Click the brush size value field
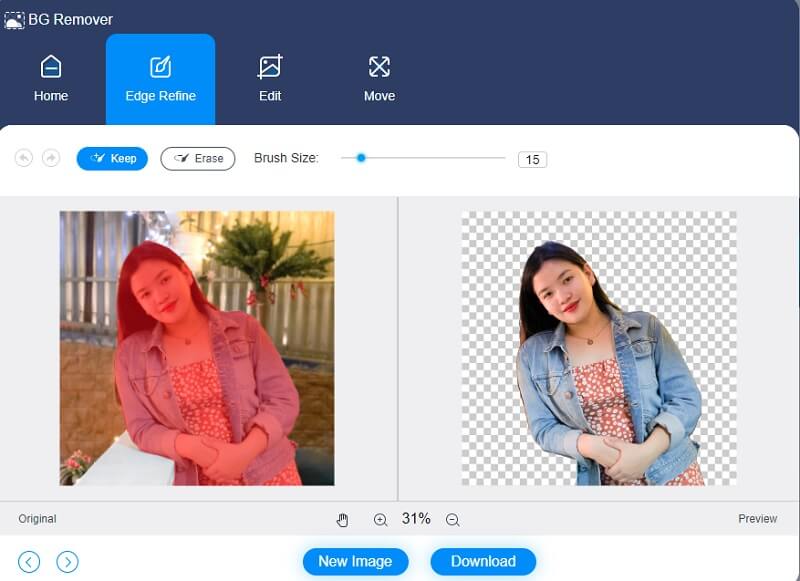This screenshot has height=581, width=800. (533, 158)
